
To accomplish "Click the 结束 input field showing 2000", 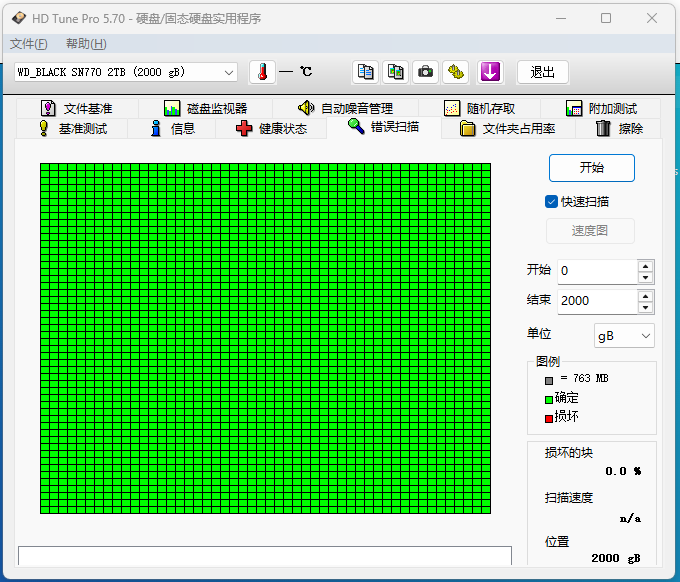I will pyautogui.click(x=596, y=301).
